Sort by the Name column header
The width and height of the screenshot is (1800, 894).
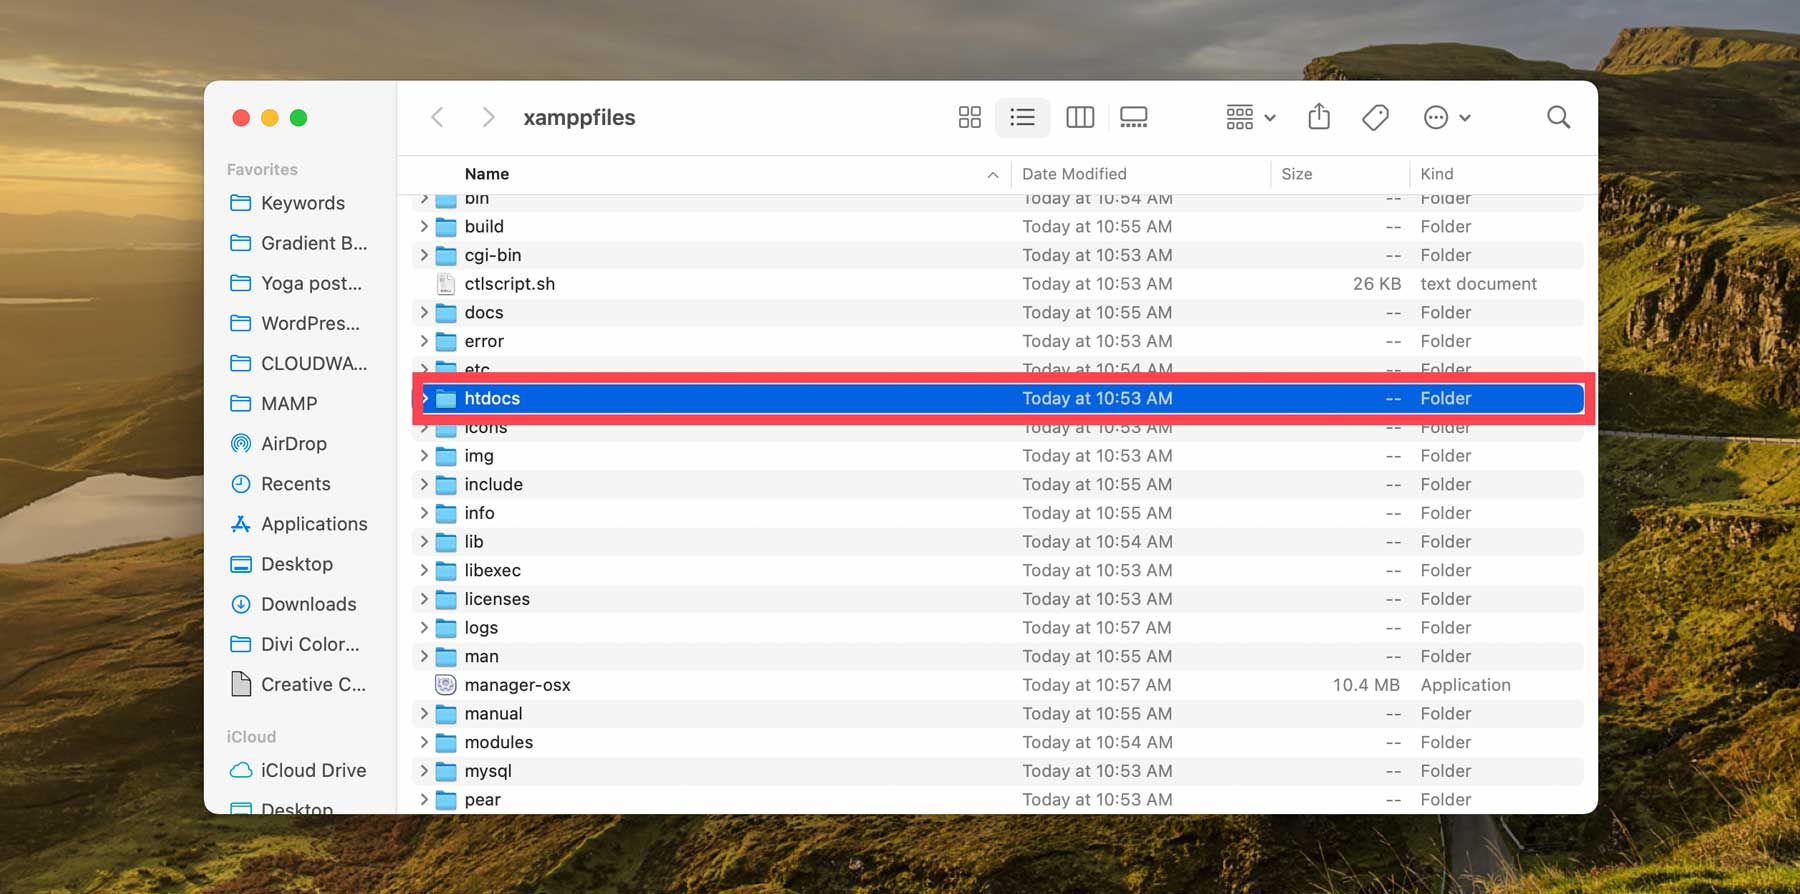tap(487, 174)
